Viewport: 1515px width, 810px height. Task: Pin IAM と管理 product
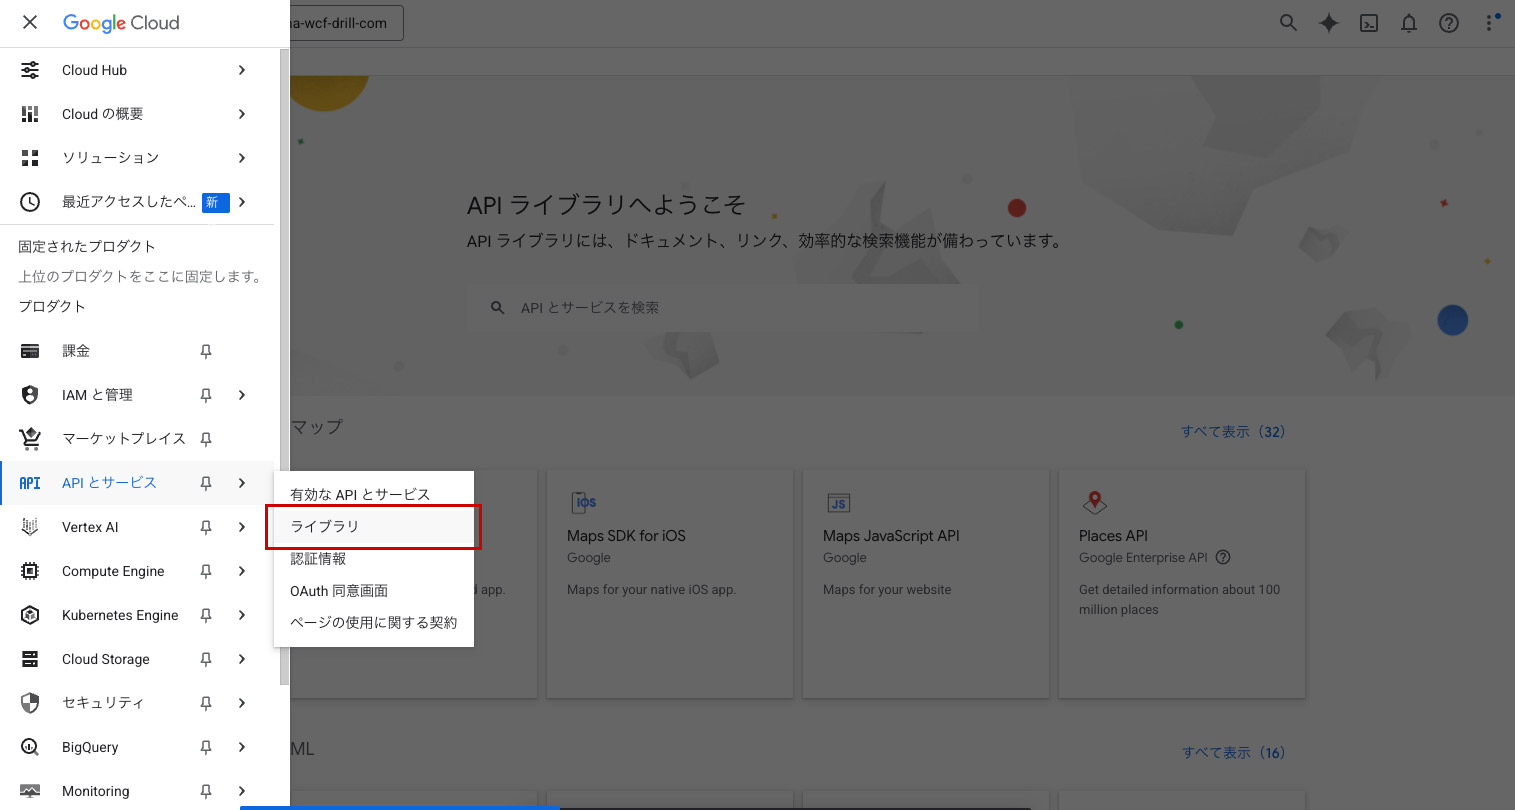pos(206,395)
